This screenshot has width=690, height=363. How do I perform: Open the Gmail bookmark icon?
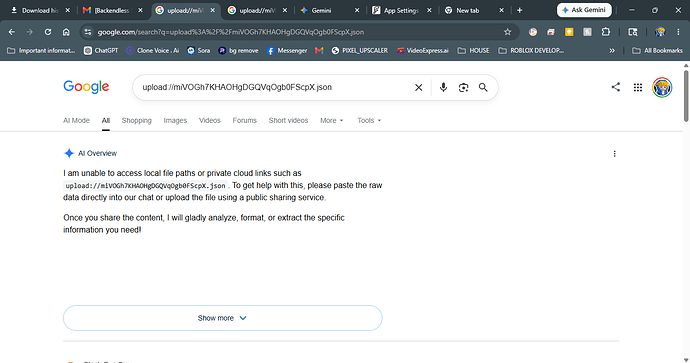(x=319, y=51)
